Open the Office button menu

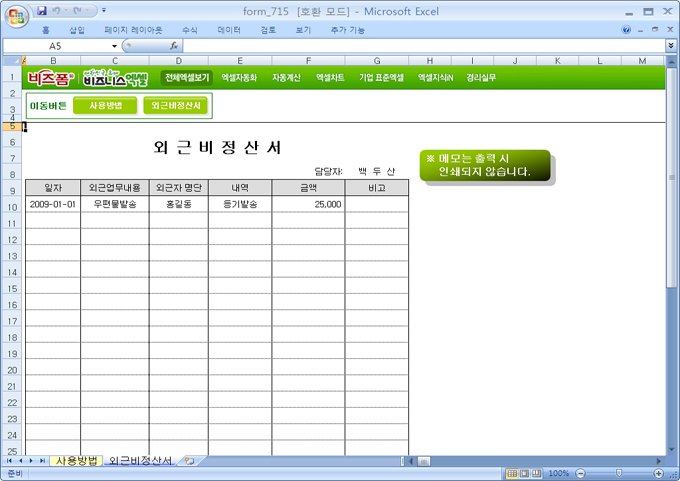16,16
